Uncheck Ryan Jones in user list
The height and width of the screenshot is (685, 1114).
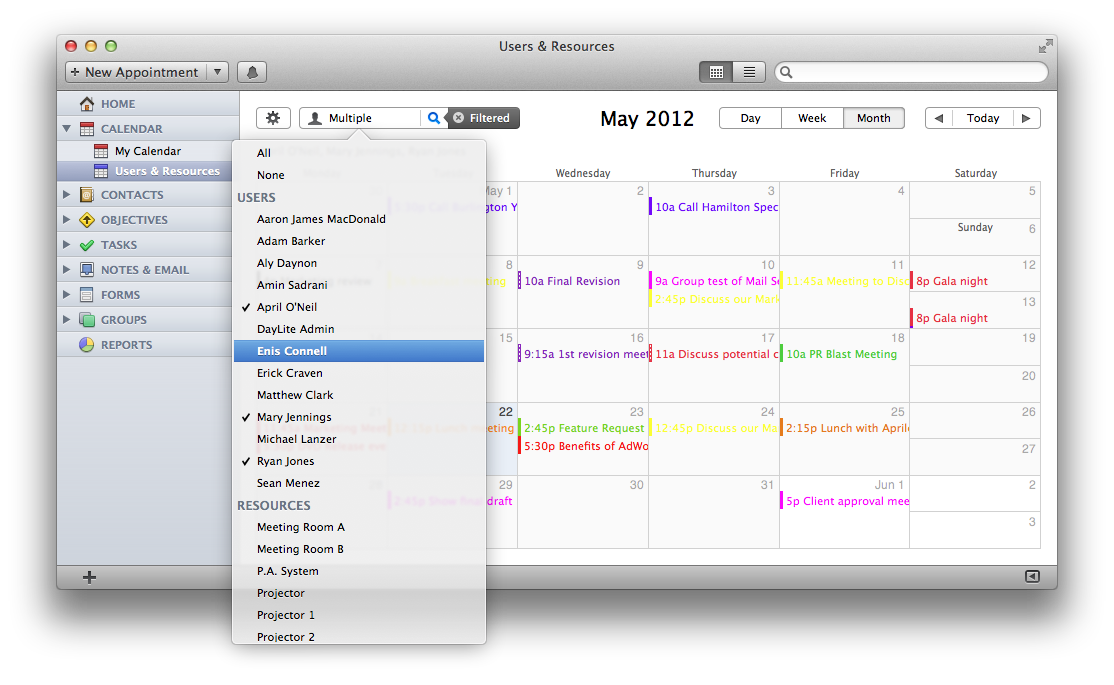click(285, 461)
